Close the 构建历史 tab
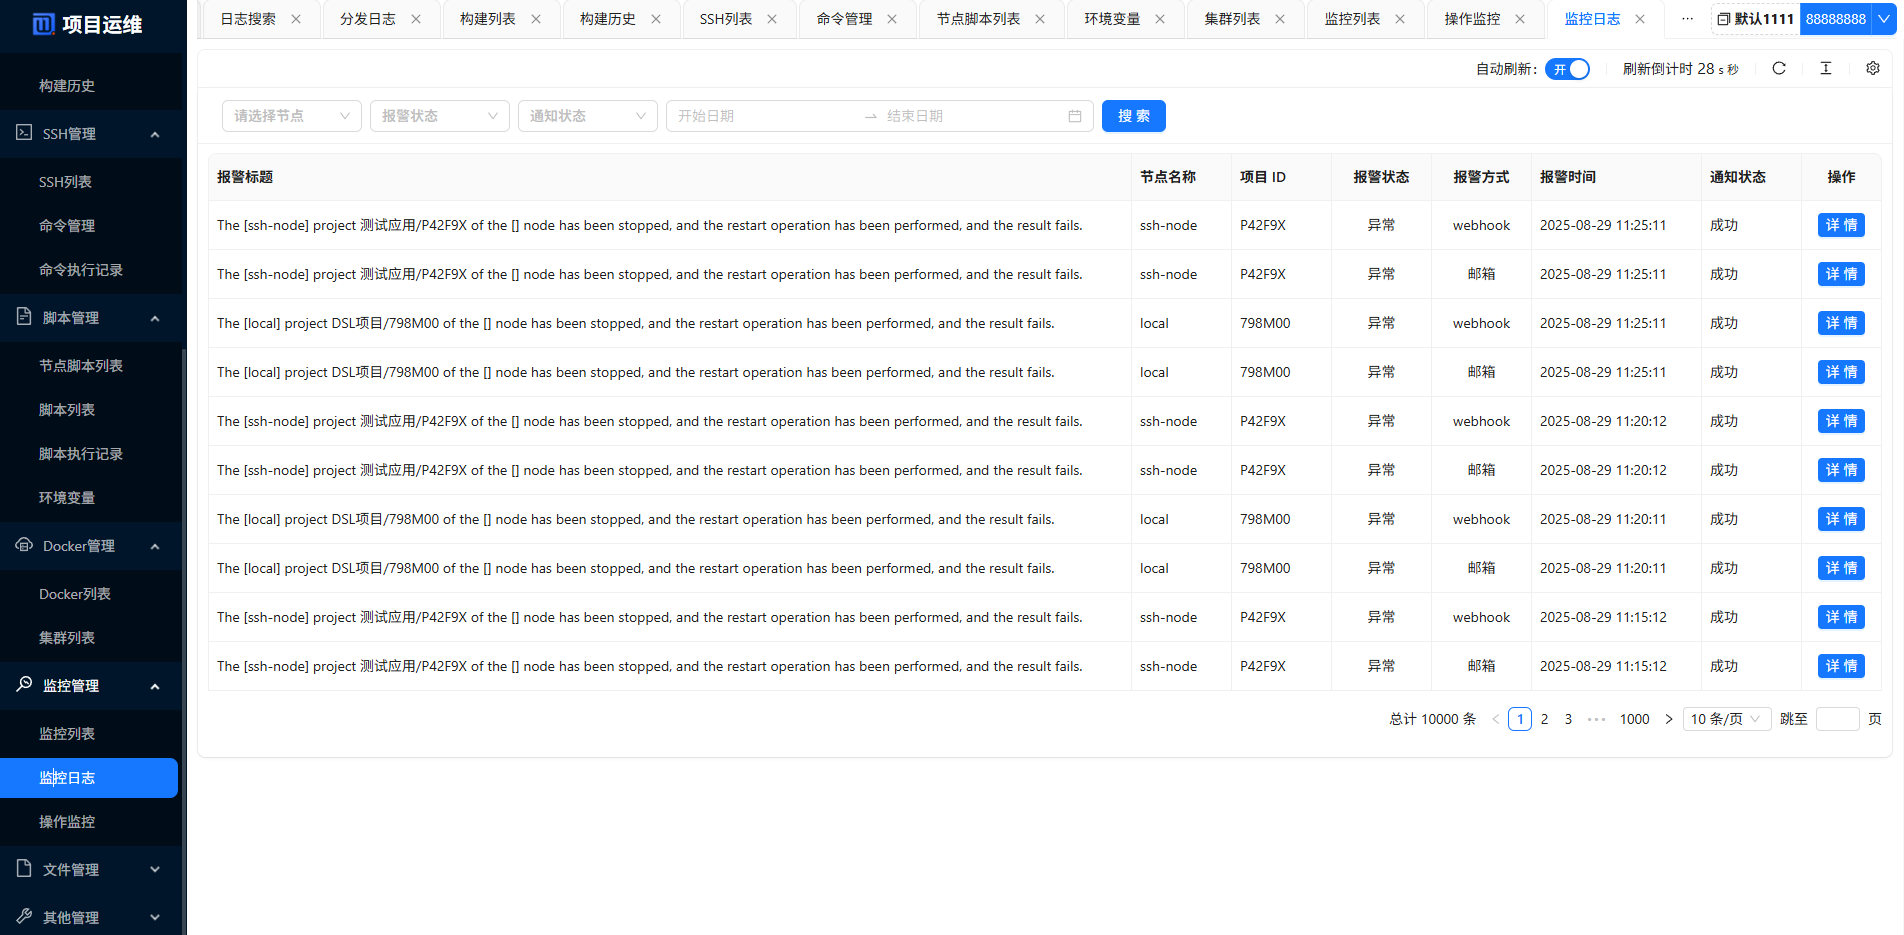 point(656,19)
